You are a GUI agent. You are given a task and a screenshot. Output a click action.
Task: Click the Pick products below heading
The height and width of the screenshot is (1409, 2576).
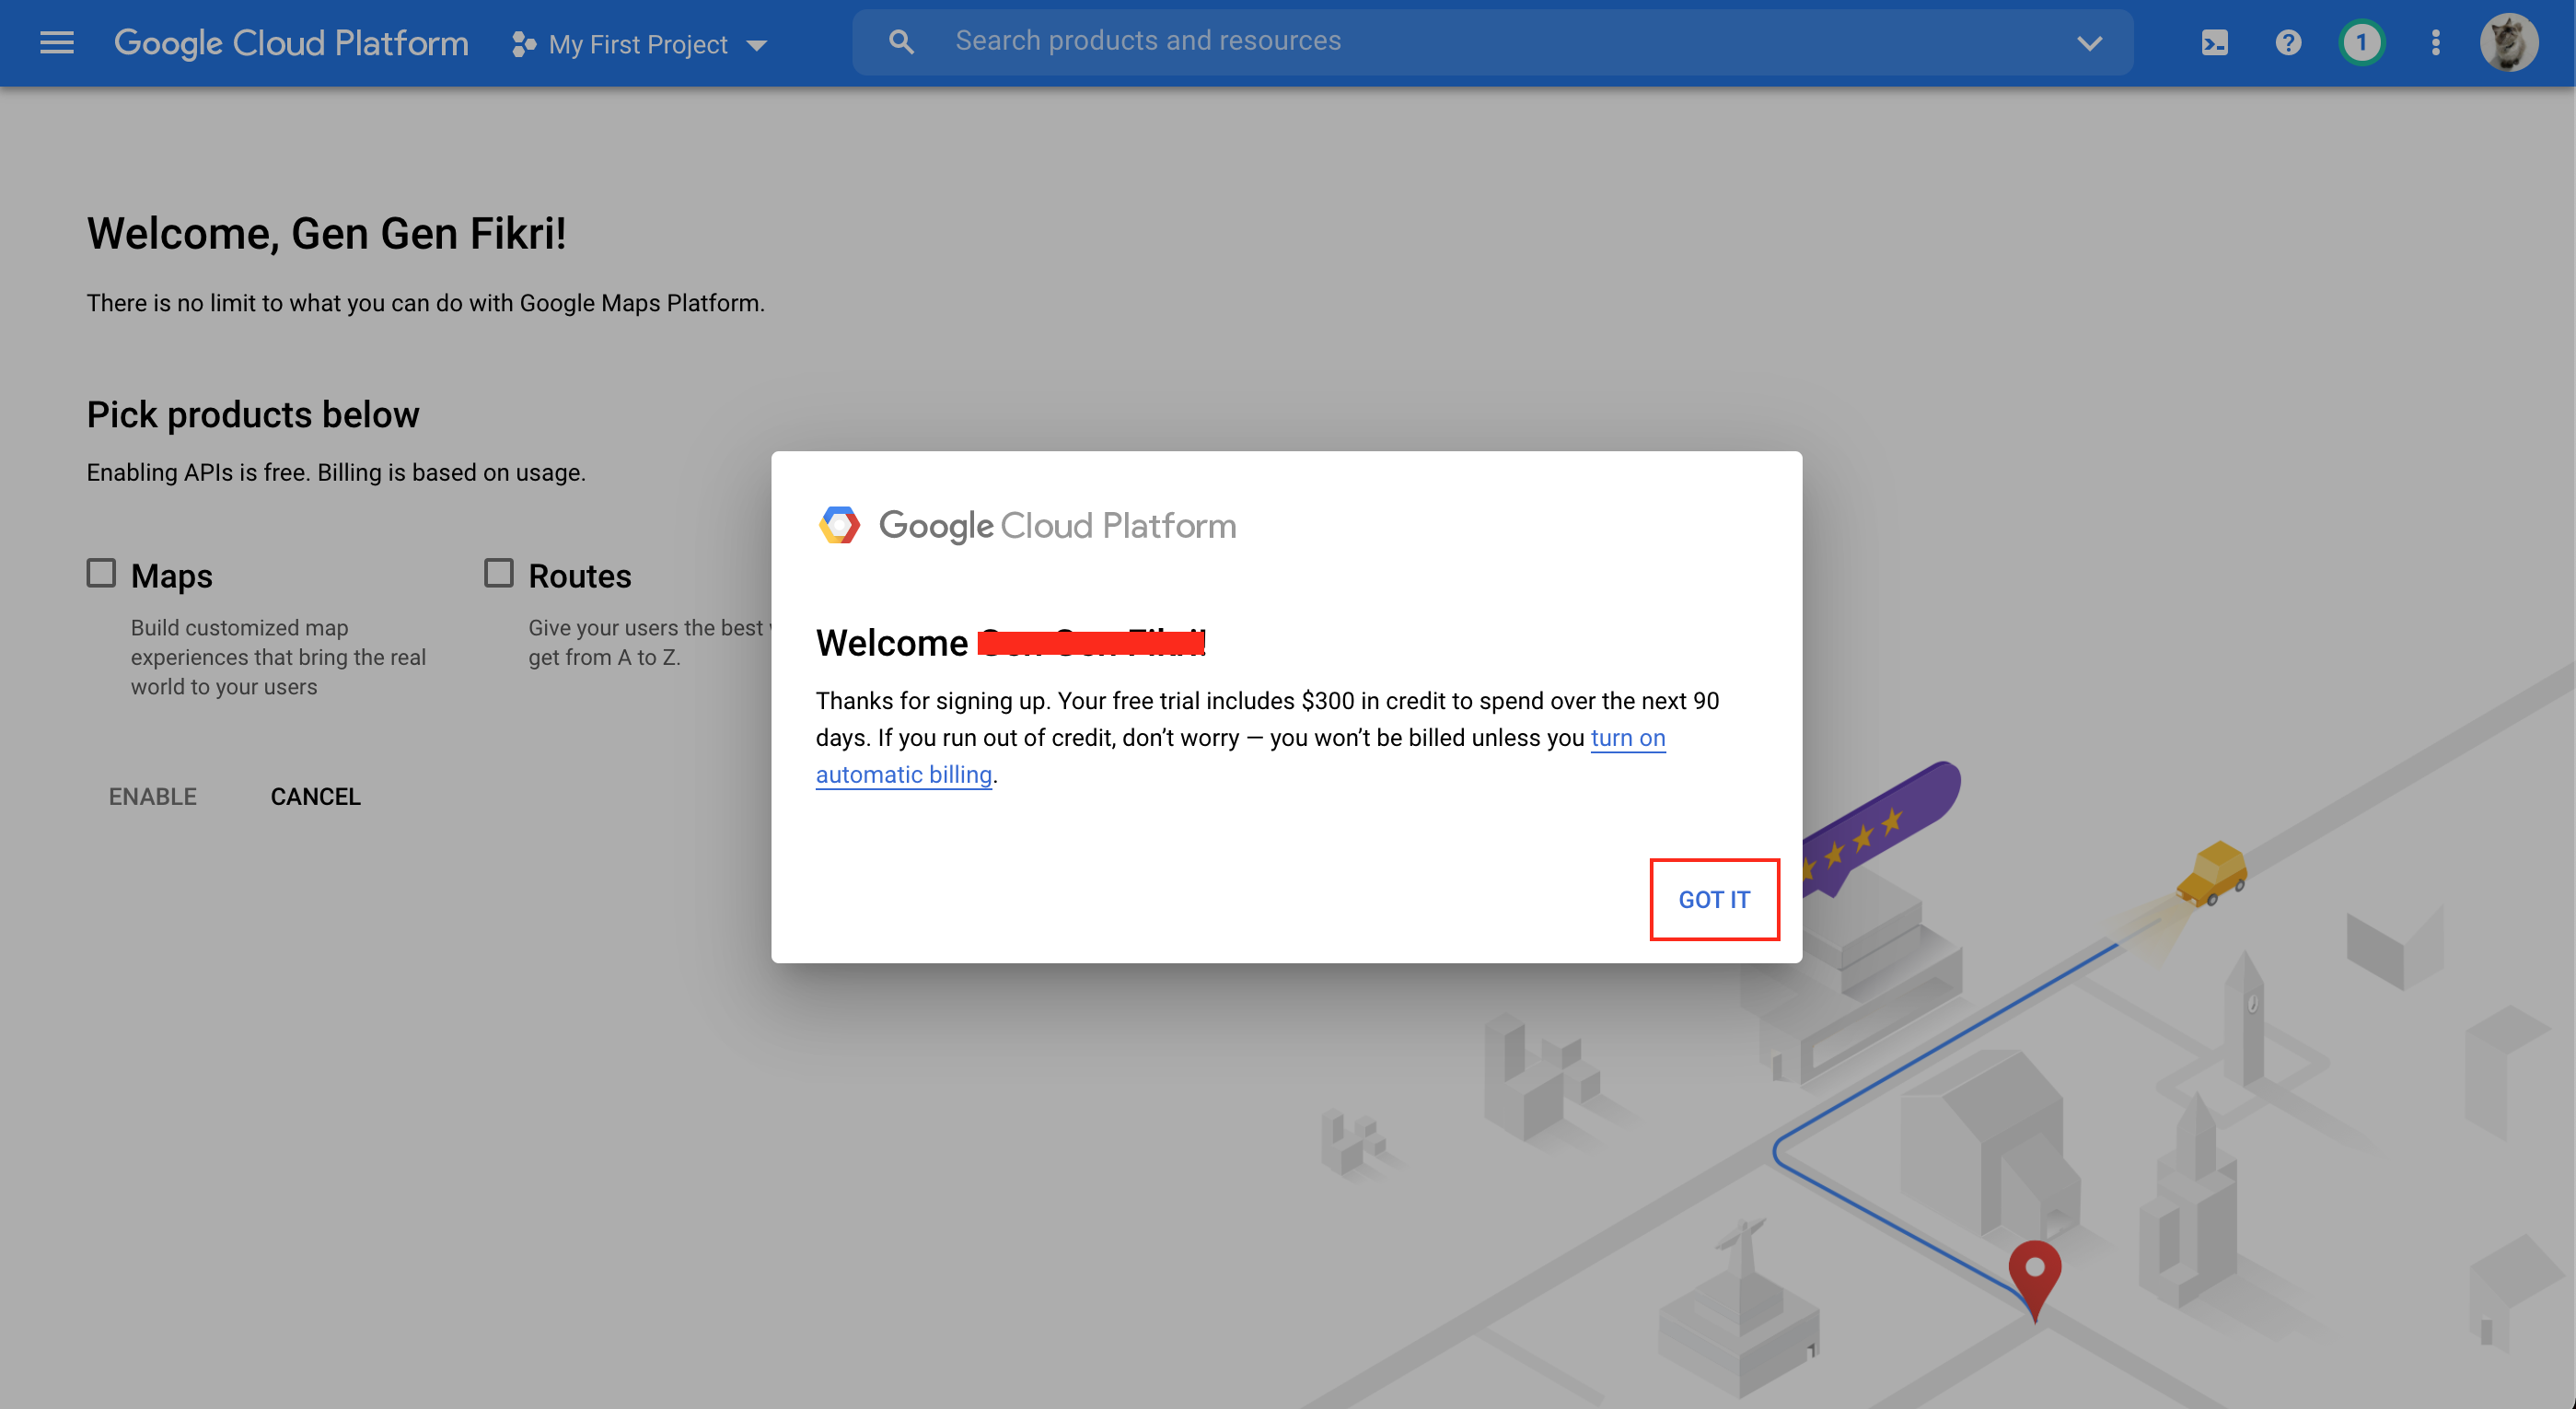[253, 415]
